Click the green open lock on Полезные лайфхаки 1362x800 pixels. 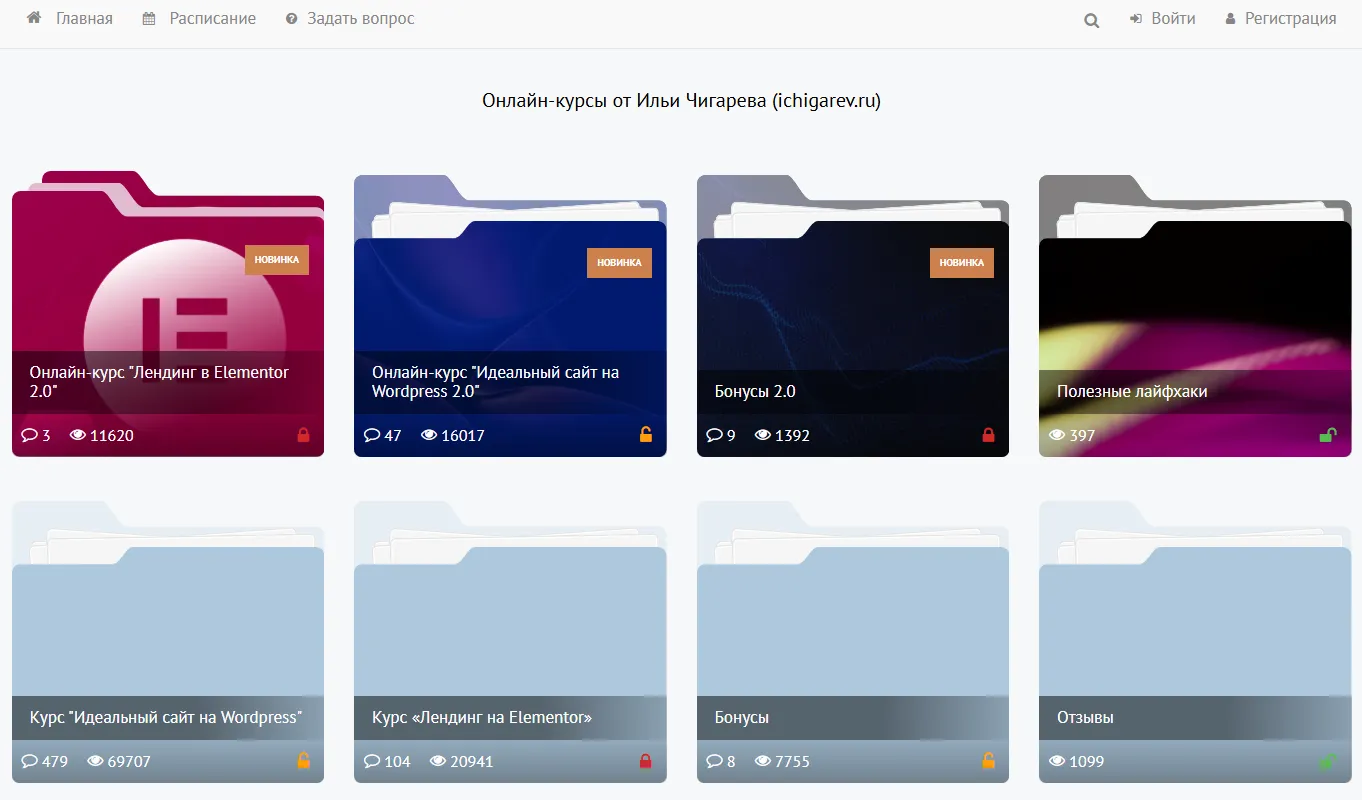click(1328, 435)
